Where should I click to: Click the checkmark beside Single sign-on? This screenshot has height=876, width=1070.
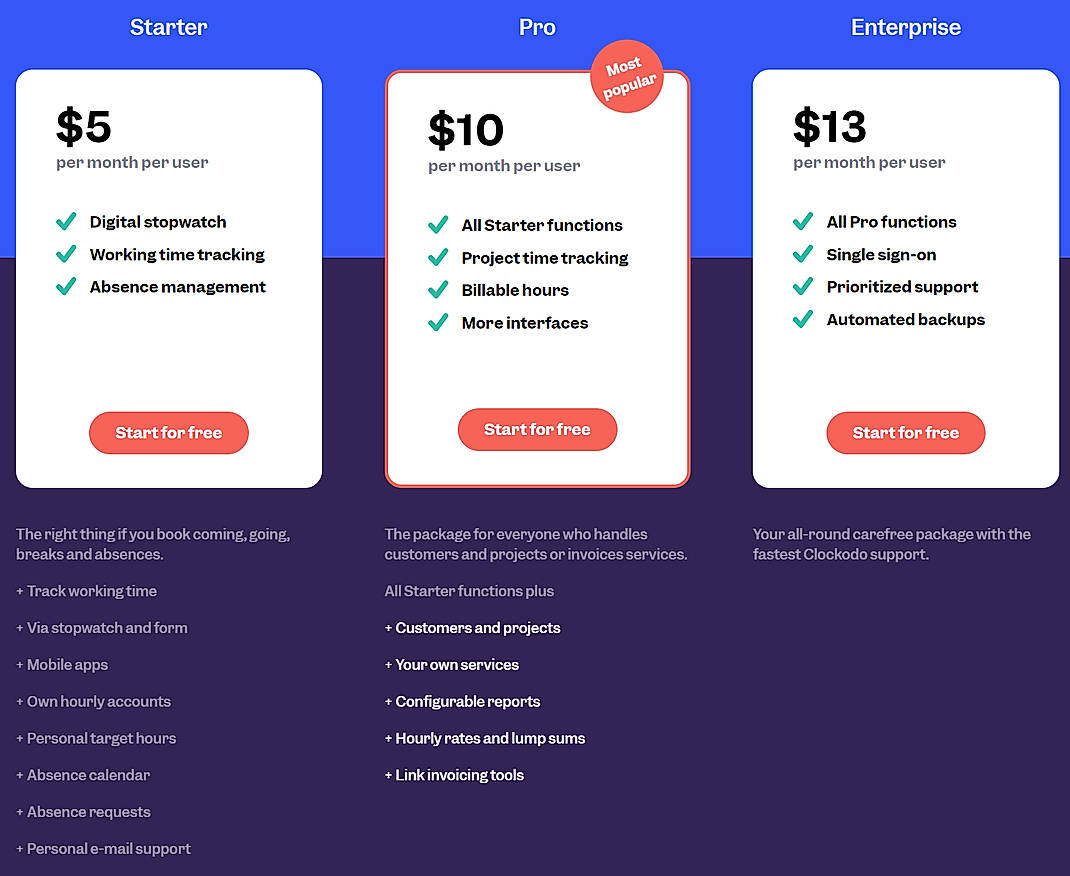[x=803, y=255]
